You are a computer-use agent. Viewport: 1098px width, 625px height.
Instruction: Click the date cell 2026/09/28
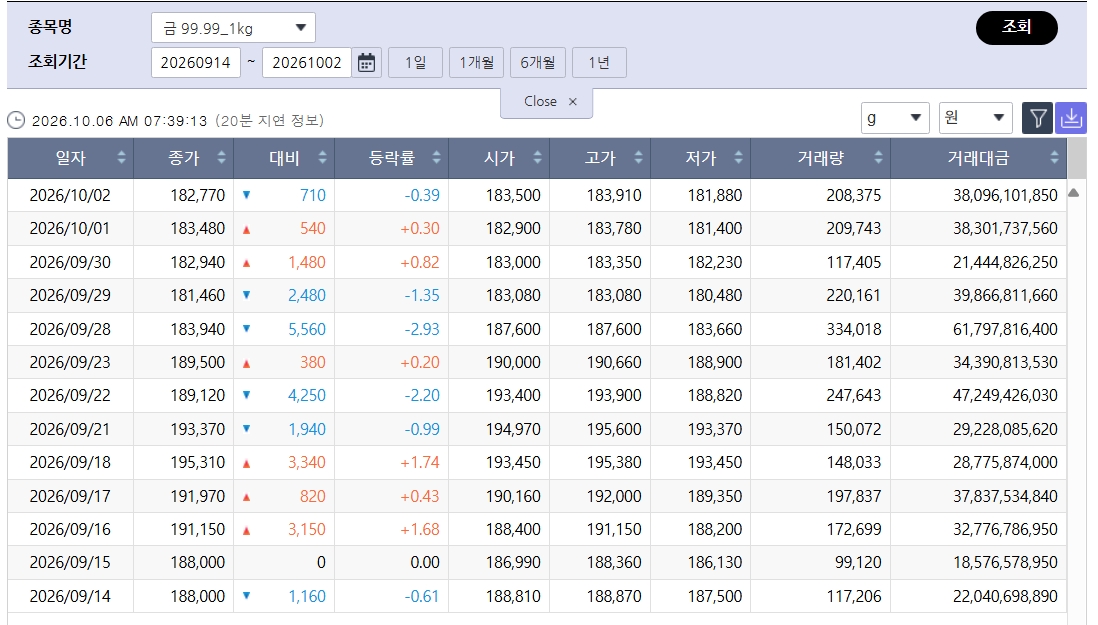coord(70,329)
